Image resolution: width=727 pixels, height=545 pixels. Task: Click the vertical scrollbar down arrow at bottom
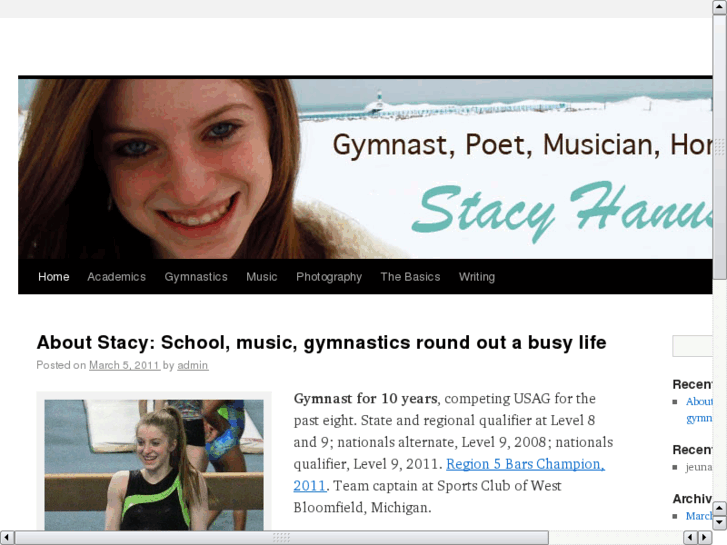coord(720,523)
